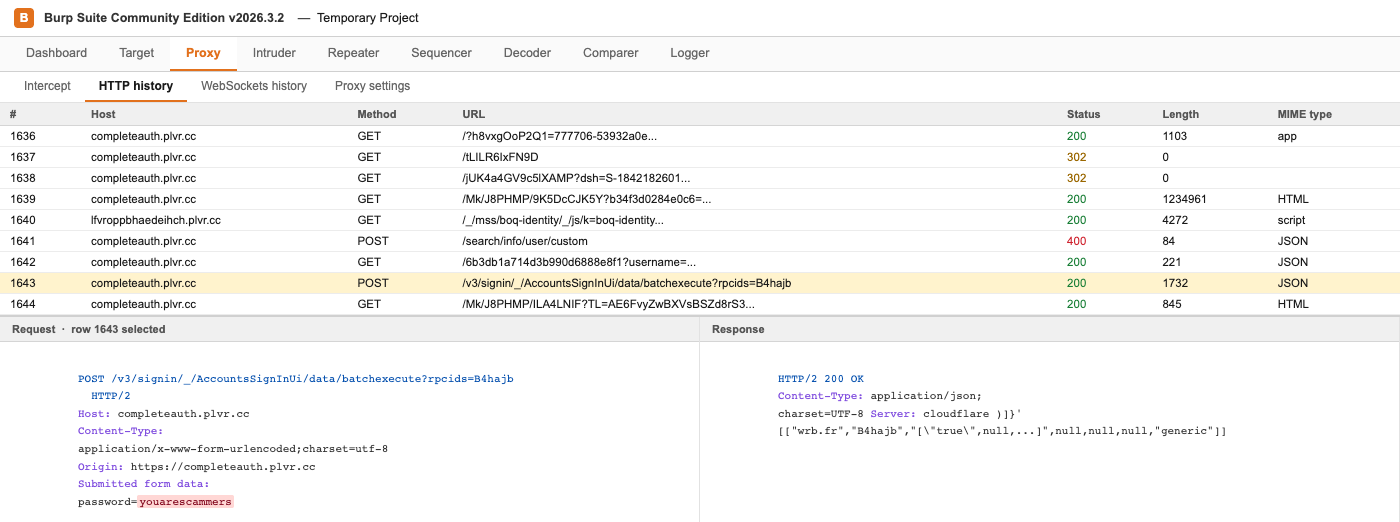Viewport: 1400px width, 522px height.
Task: Open the Intruder tab
Action: (x=274, y=53)
